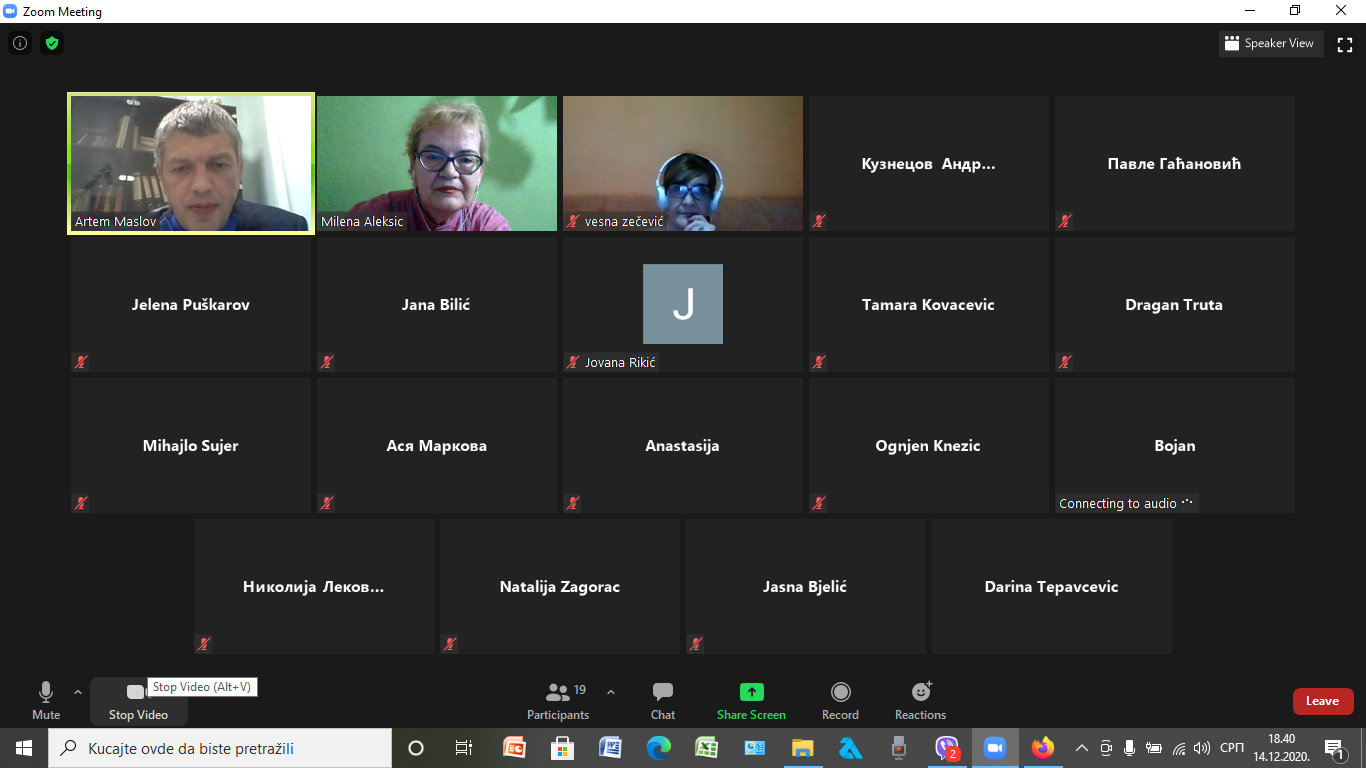Open the Participants list

coord(558,701)
